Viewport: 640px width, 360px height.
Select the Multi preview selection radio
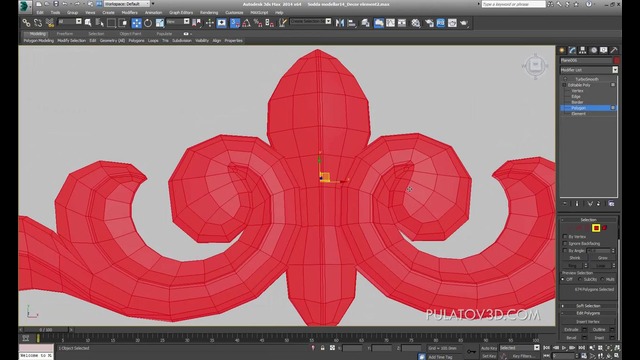[602, 280]
